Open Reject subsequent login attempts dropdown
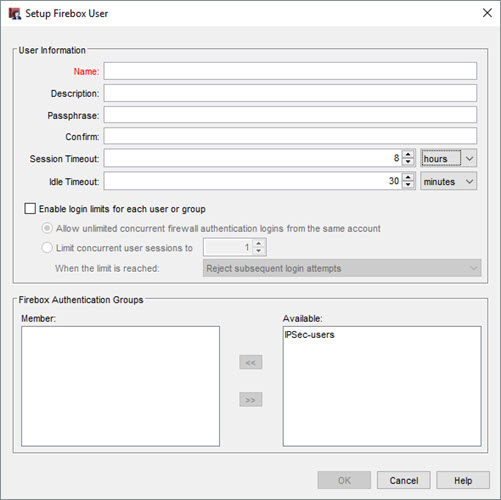 [342, 268]
